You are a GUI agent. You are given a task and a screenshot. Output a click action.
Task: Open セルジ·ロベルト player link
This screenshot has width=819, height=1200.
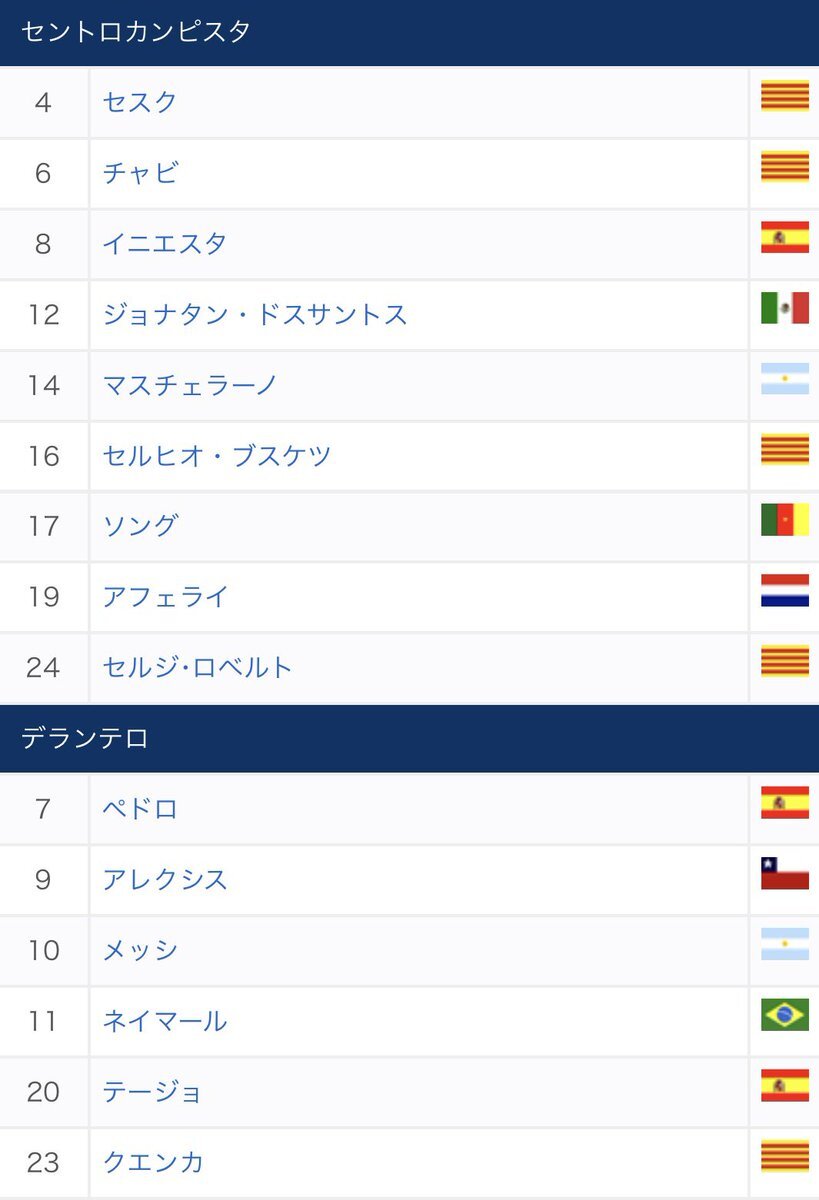[x=198, y=668]
